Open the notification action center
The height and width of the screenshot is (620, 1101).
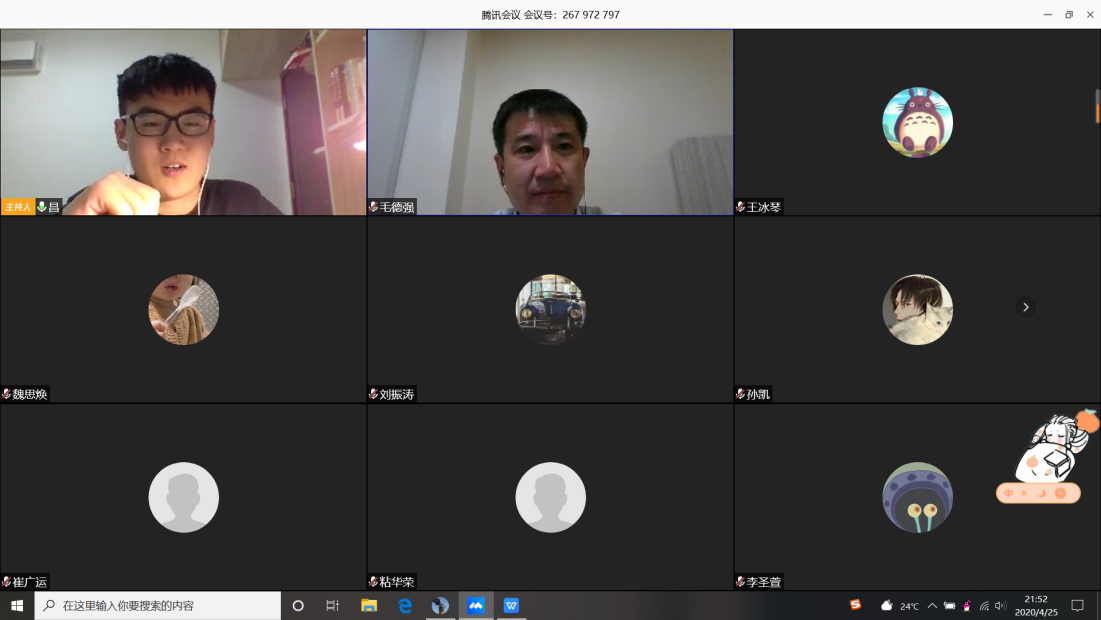point(1077,606)
